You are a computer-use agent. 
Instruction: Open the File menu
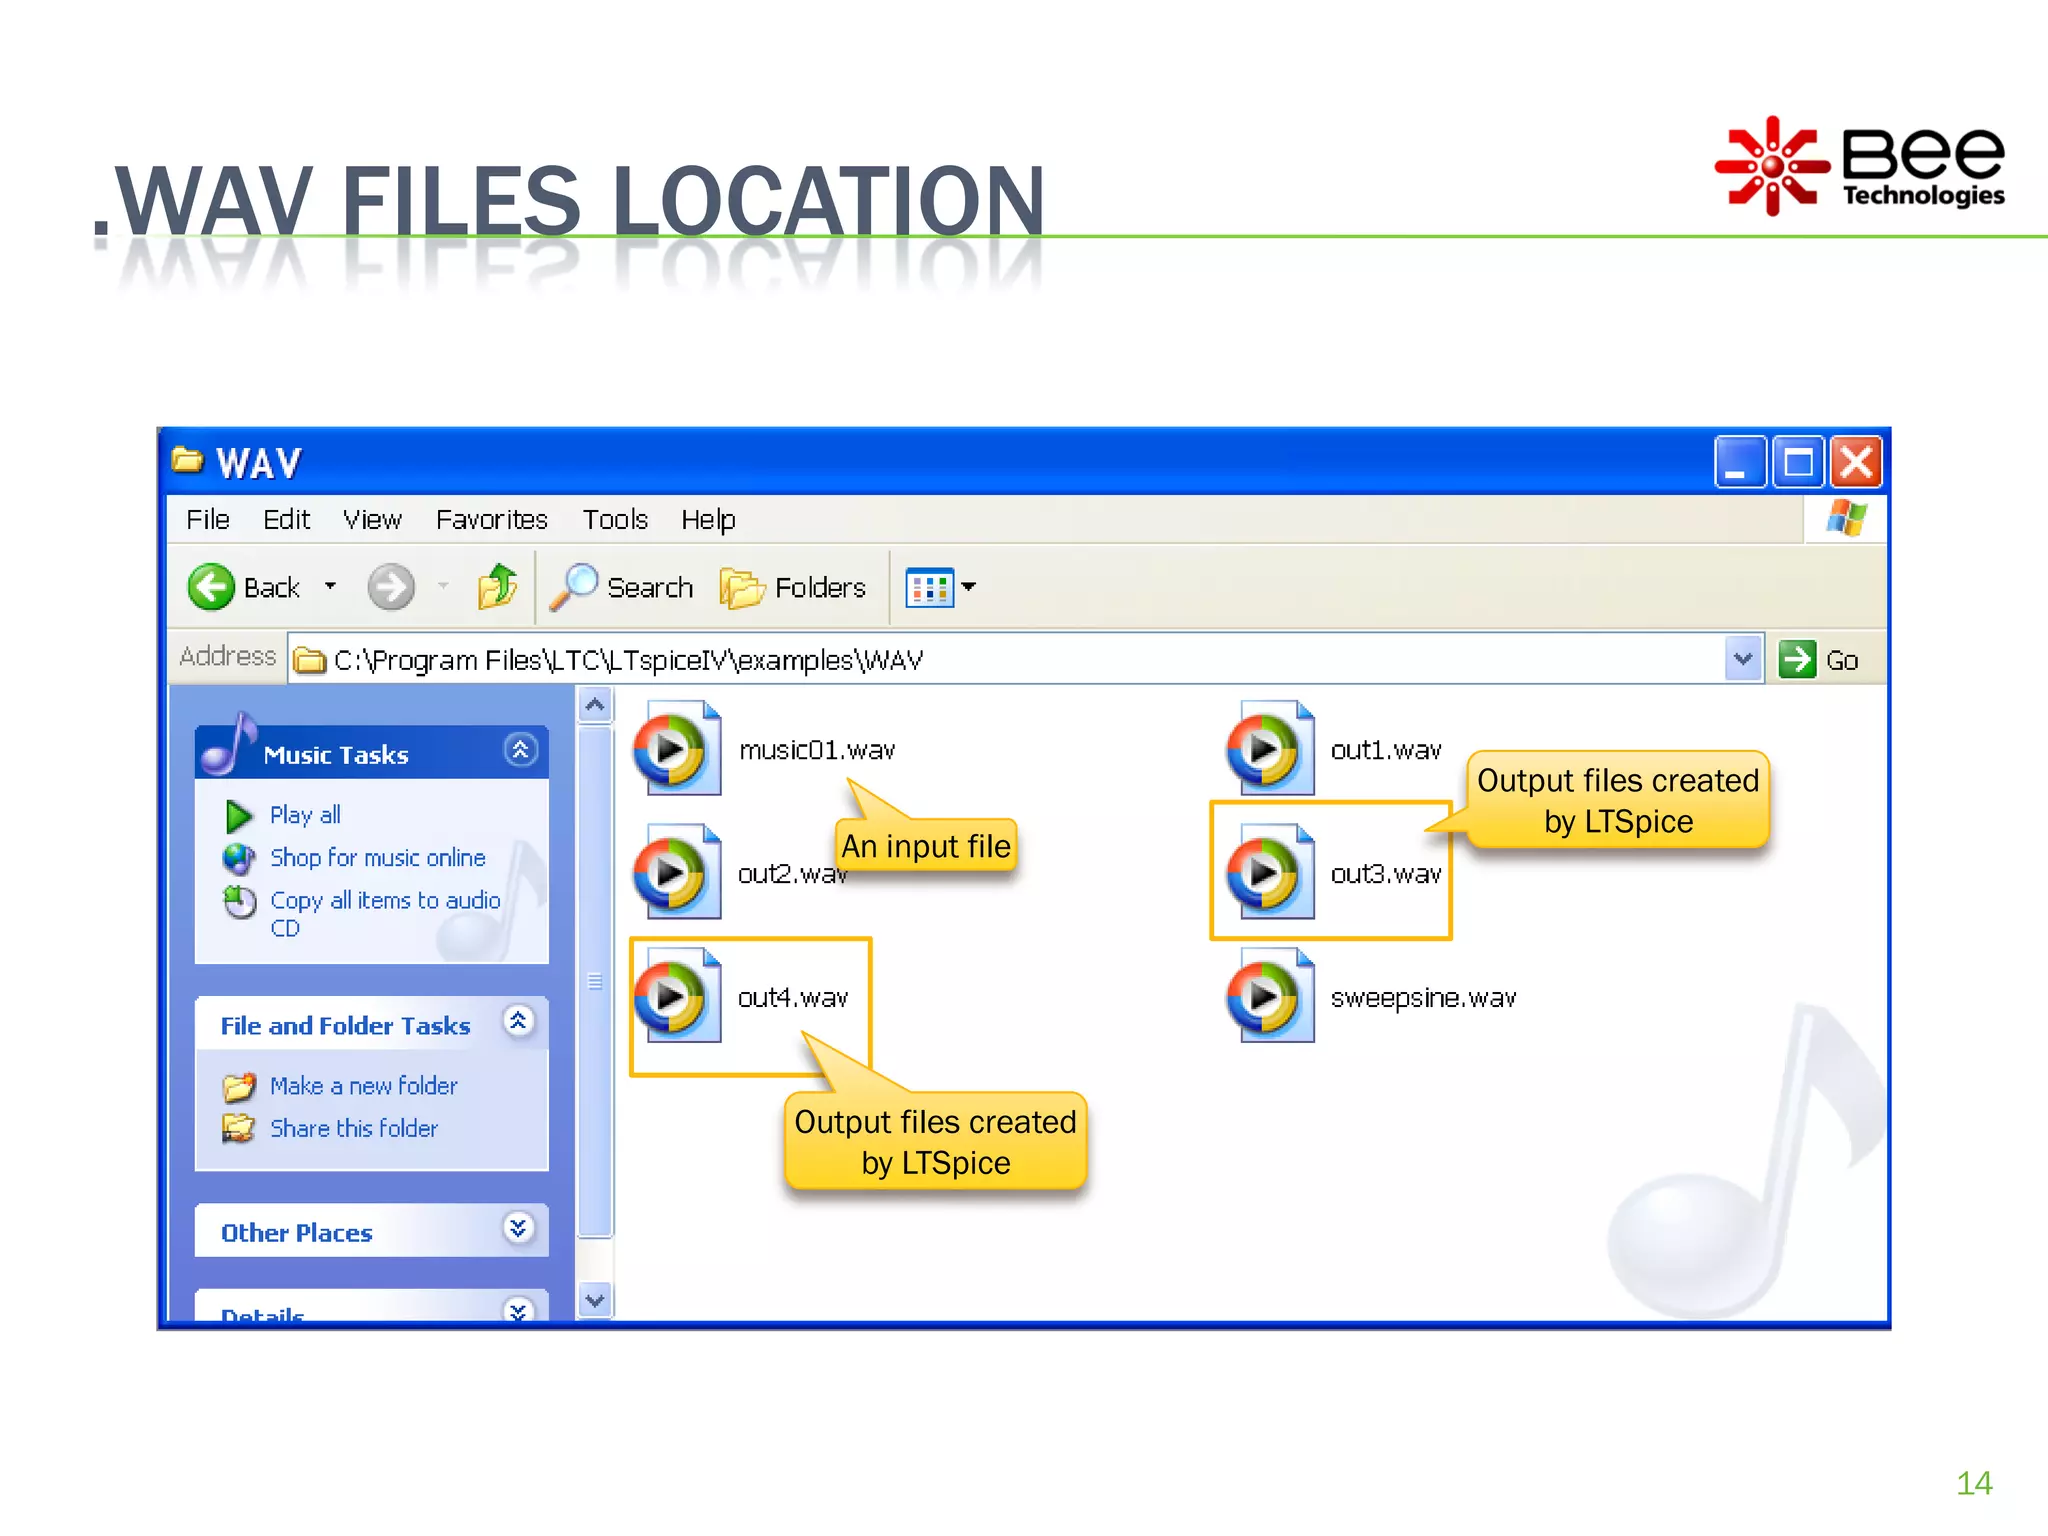208,520
